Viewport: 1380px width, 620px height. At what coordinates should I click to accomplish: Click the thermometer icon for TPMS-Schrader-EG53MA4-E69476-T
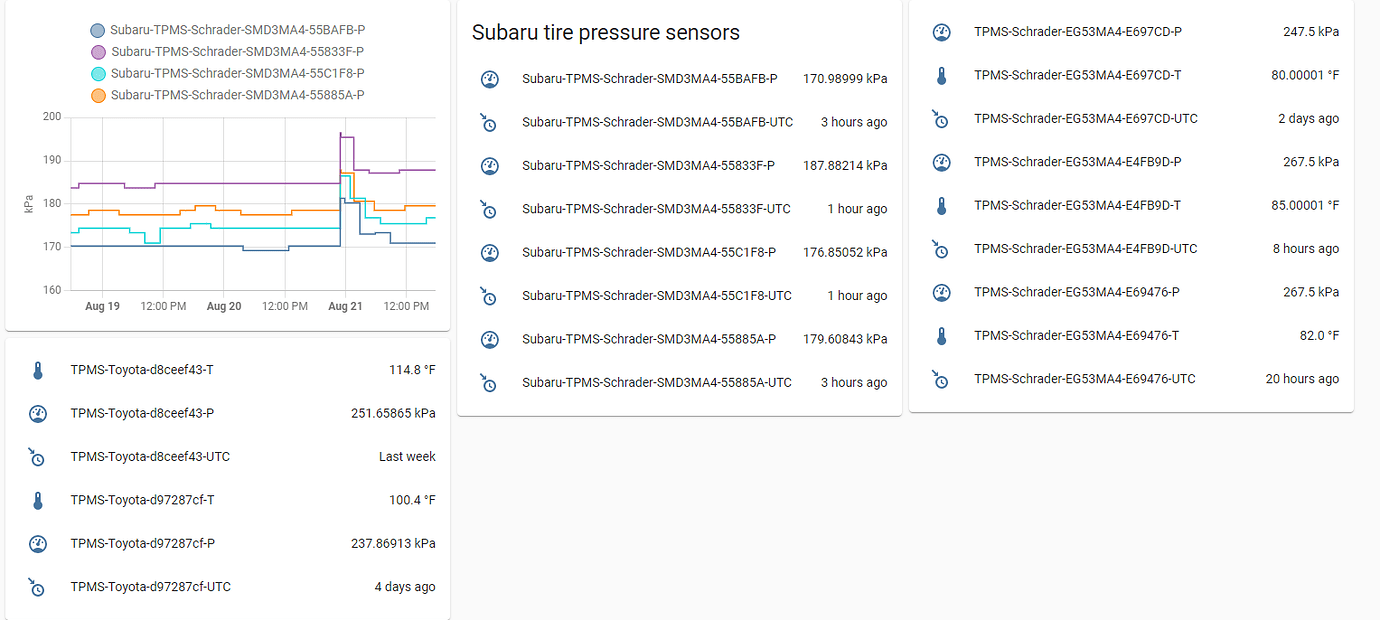click(x=941, y=335)
